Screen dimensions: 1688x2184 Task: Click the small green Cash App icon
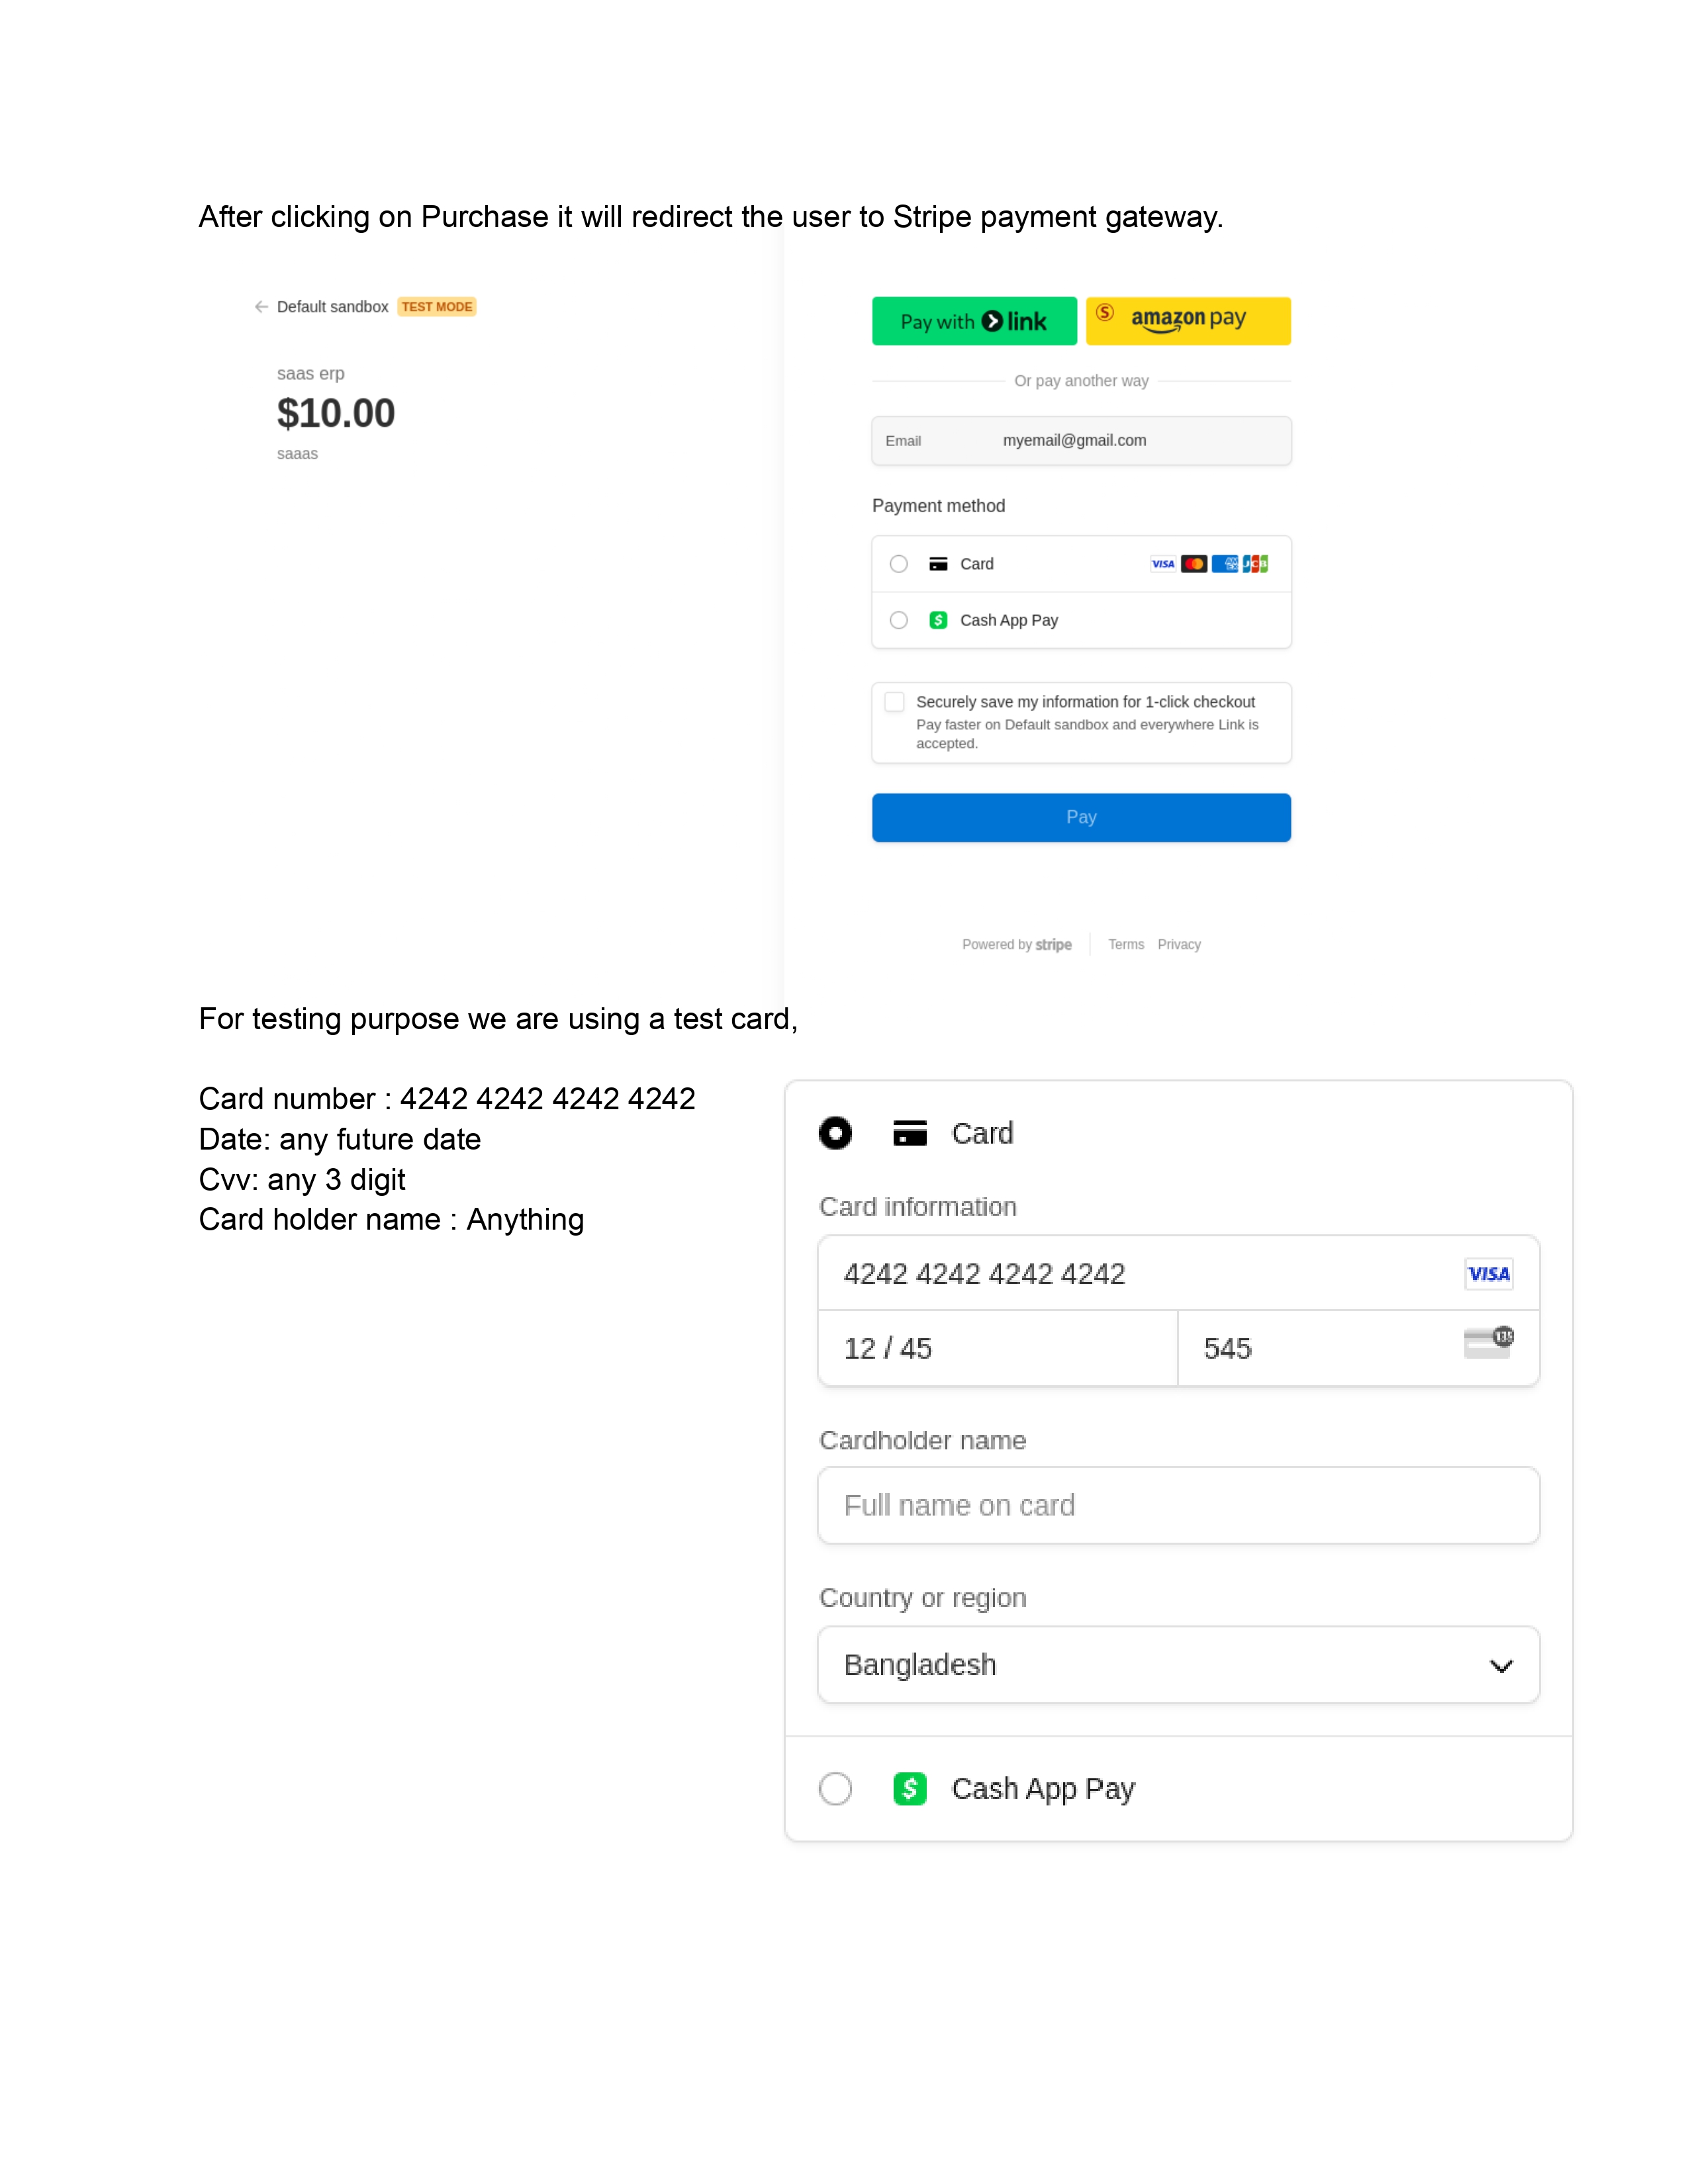point(938,620)
